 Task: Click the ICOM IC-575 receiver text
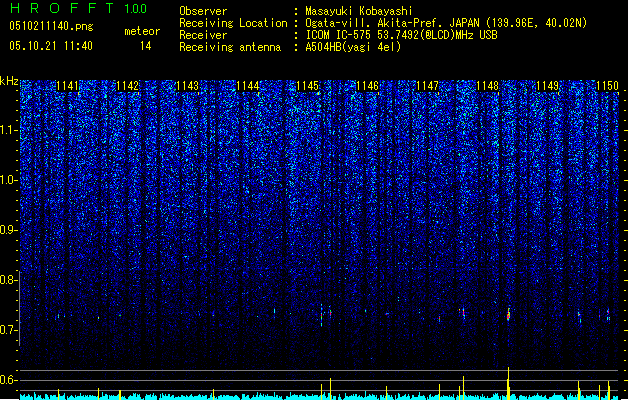pos(401,35)
